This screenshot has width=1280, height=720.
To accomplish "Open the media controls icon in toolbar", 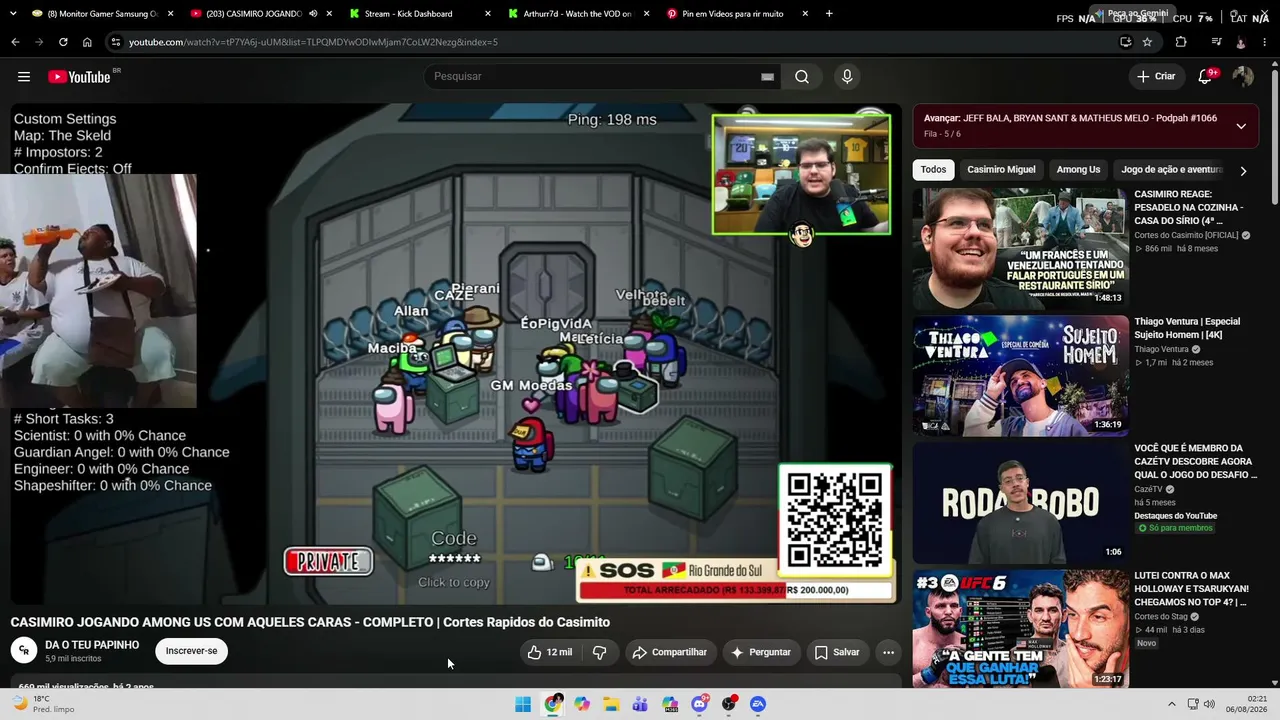I will click(1216, 42).
